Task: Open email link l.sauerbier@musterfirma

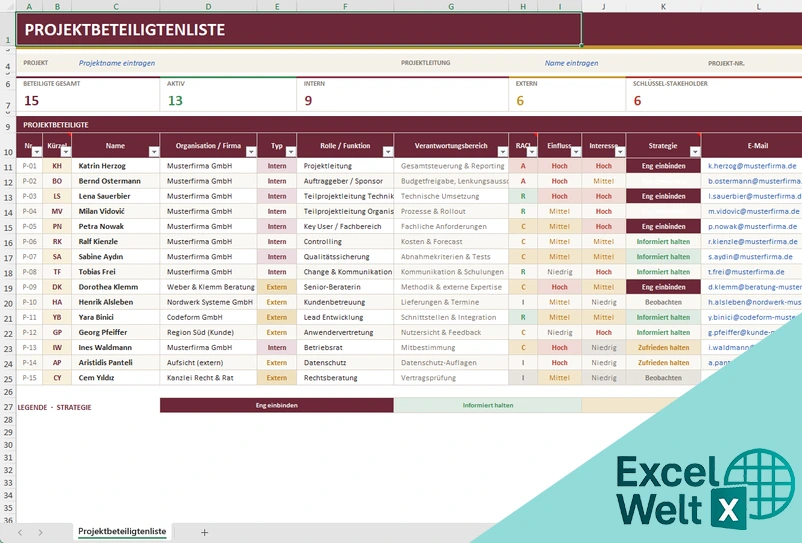Action: coord(754,196)
